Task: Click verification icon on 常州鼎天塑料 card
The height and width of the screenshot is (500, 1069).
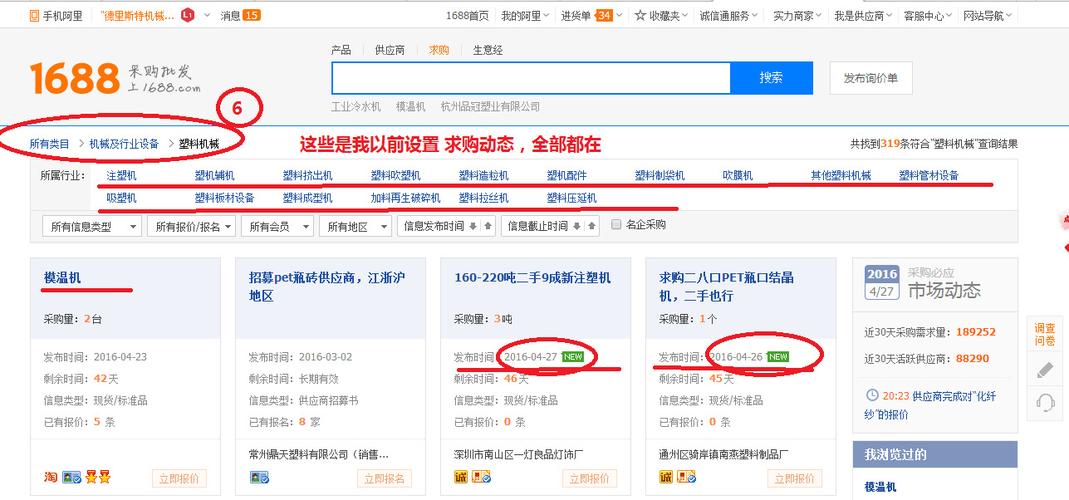Action: [259, 477]
